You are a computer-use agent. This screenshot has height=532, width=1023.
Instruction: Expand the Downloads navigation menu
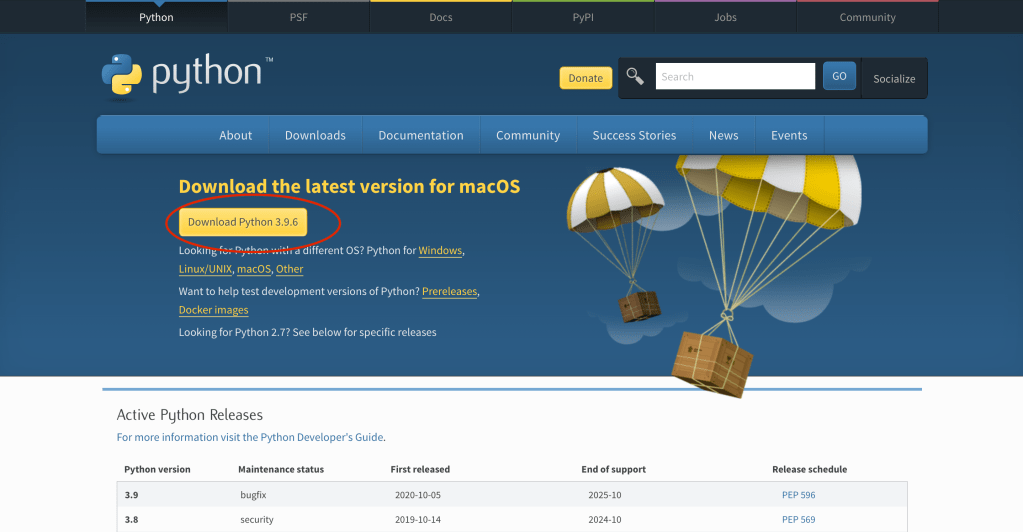coord(315,135)
